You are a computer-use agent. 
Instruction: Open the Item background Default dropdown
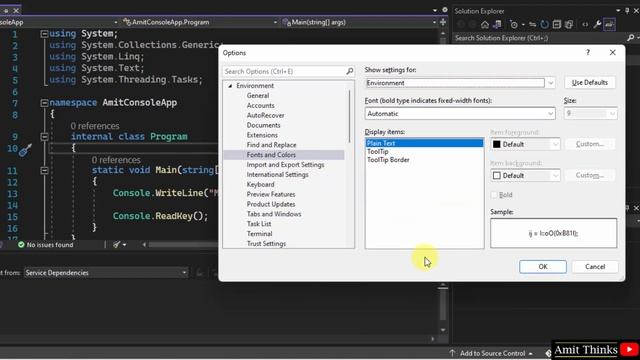(x=555, y=176)
